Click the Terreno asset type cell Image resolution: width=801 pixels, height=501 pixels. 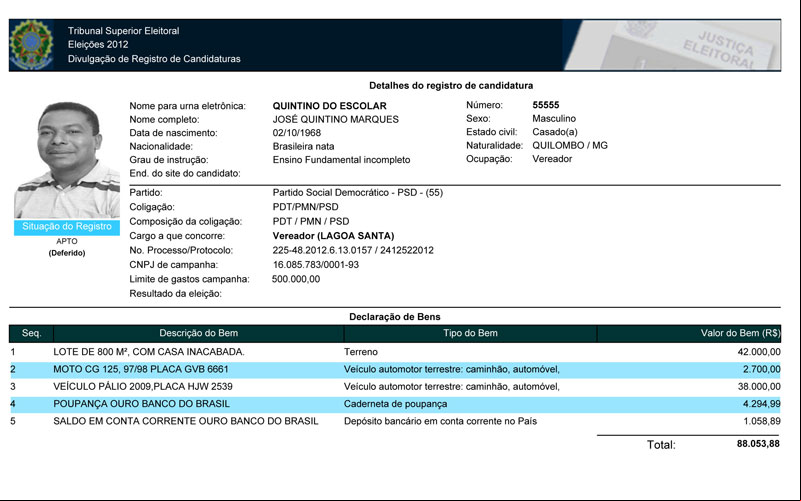361,352
